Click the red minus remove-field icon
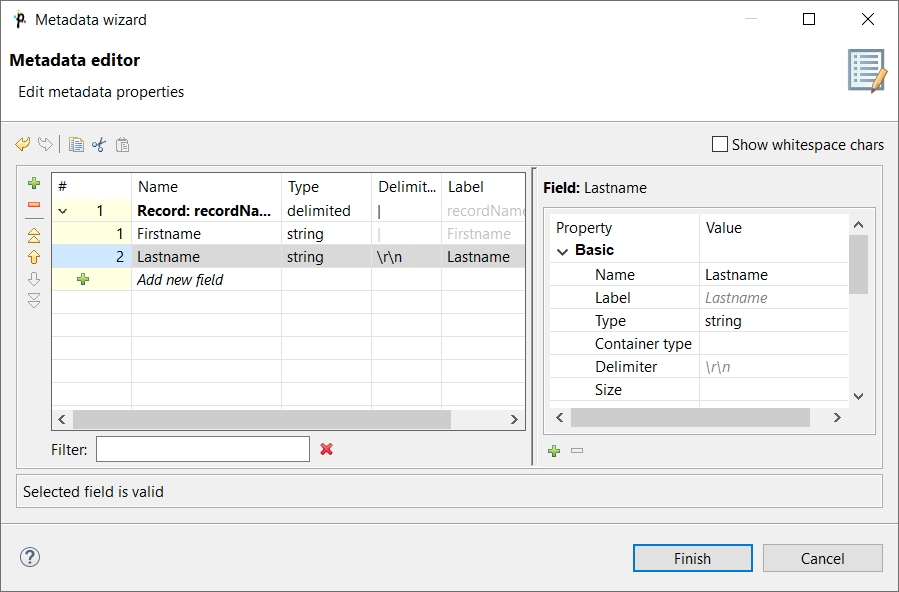 click(34, 205)
